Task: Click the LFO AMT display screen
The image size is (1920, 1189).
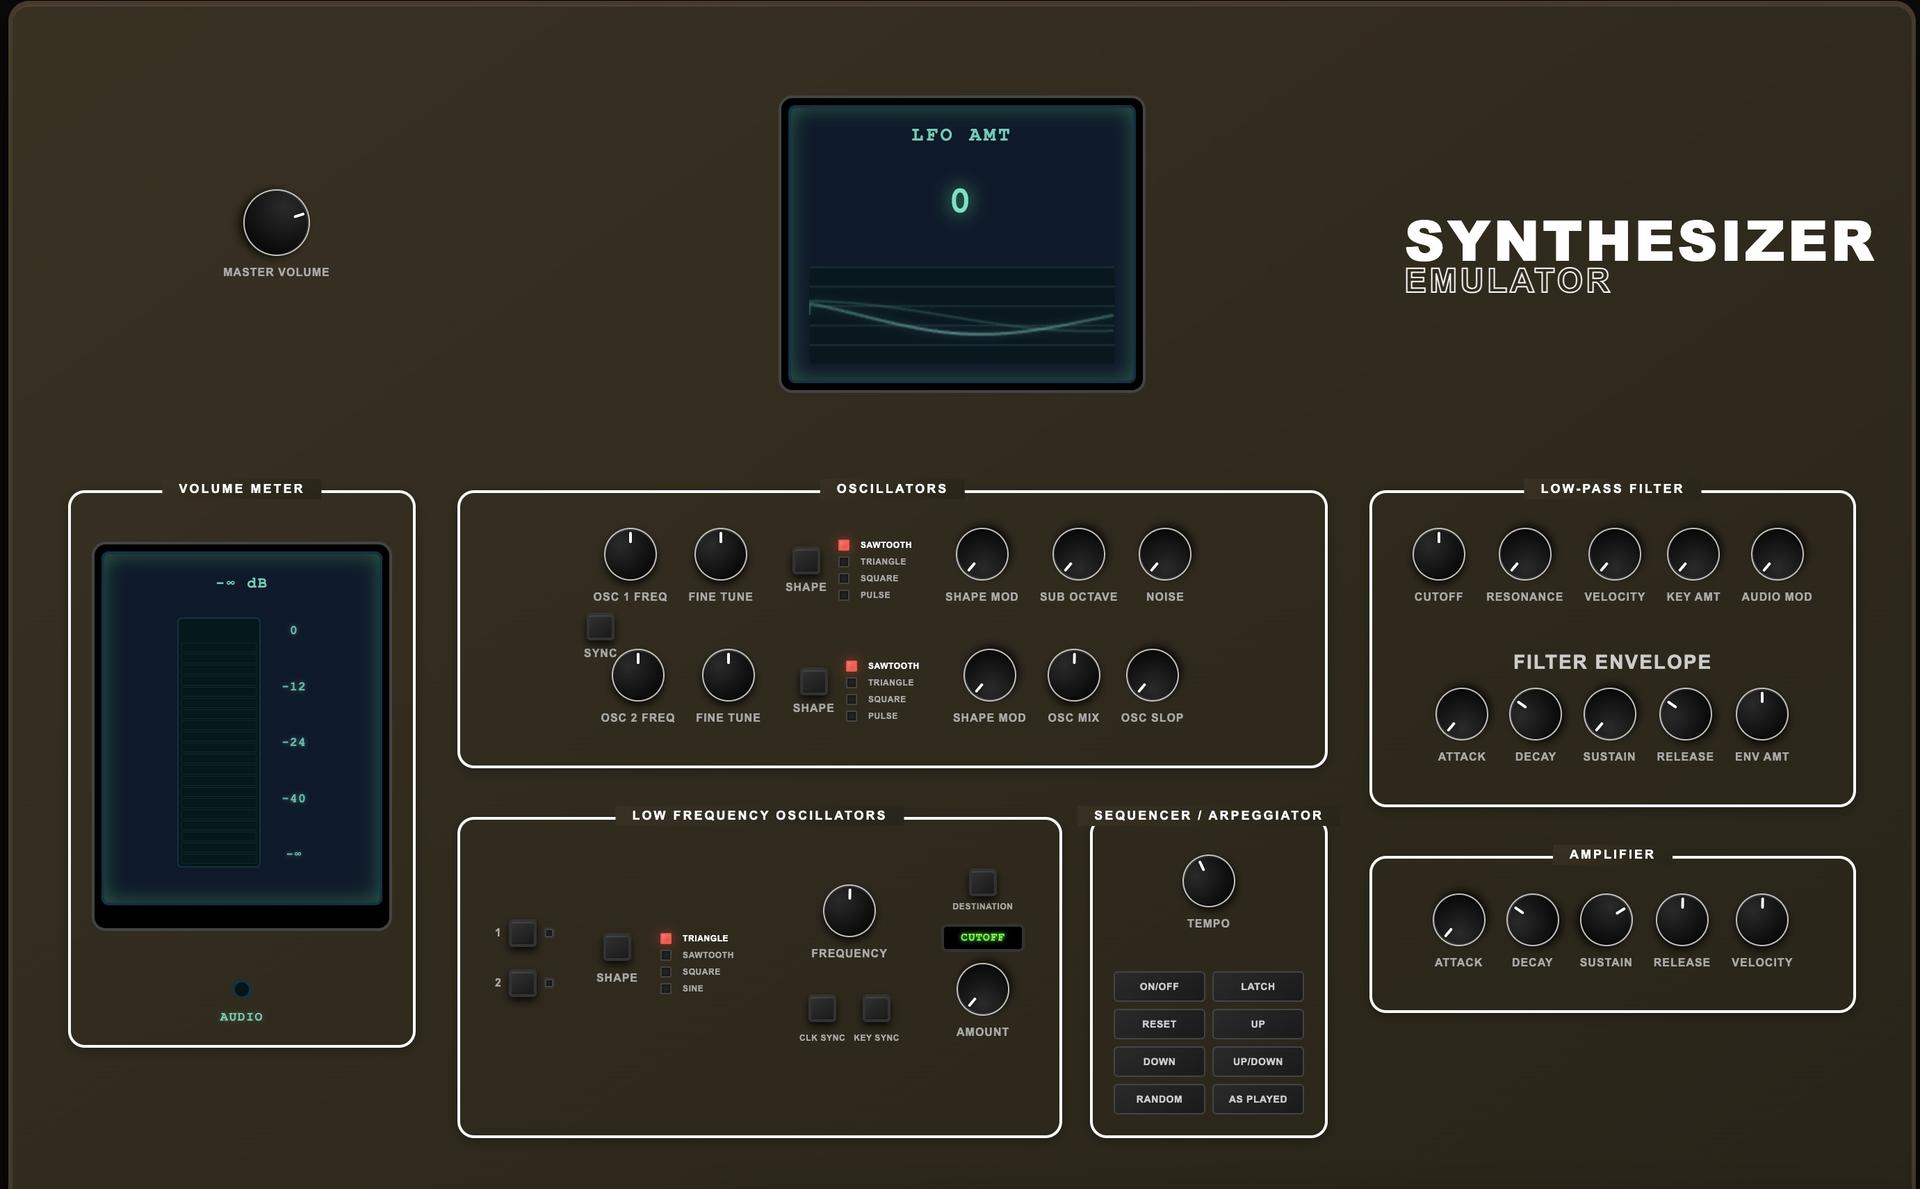Action: click(x=962, y=244)
